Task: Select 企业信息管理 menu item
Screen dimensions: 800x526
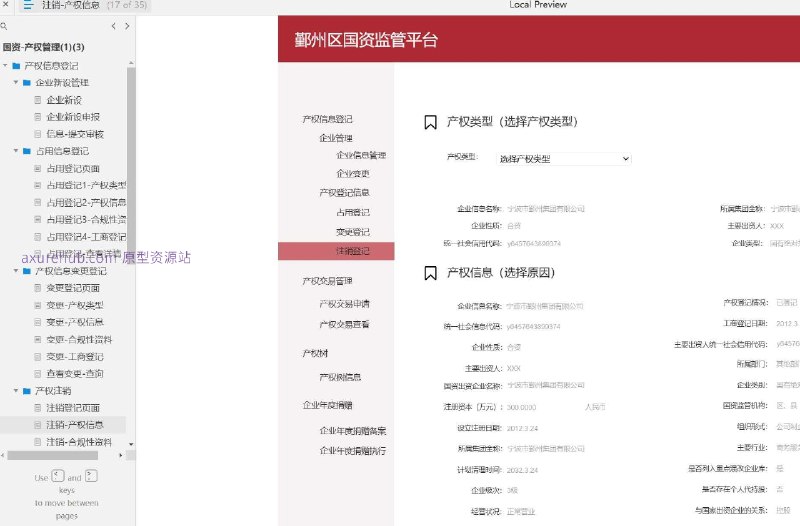Action: pyautogui.click(x=361, y=155)
